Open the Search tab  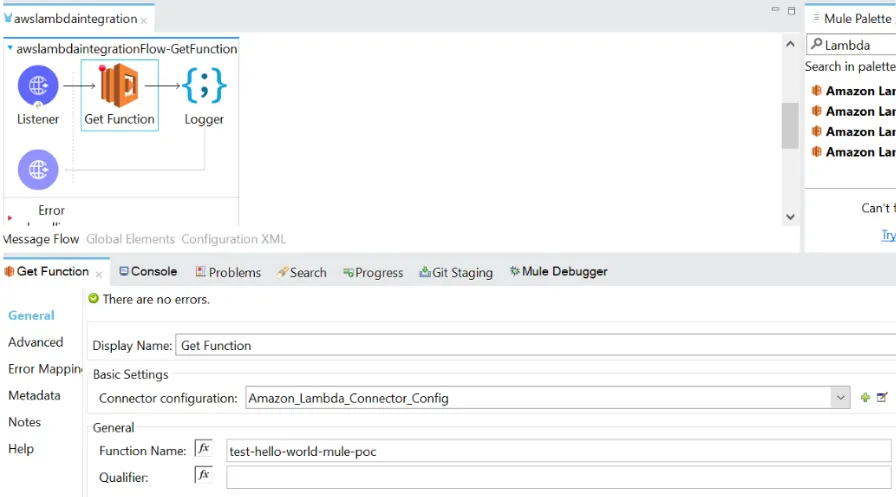click(x=302, y=272)
